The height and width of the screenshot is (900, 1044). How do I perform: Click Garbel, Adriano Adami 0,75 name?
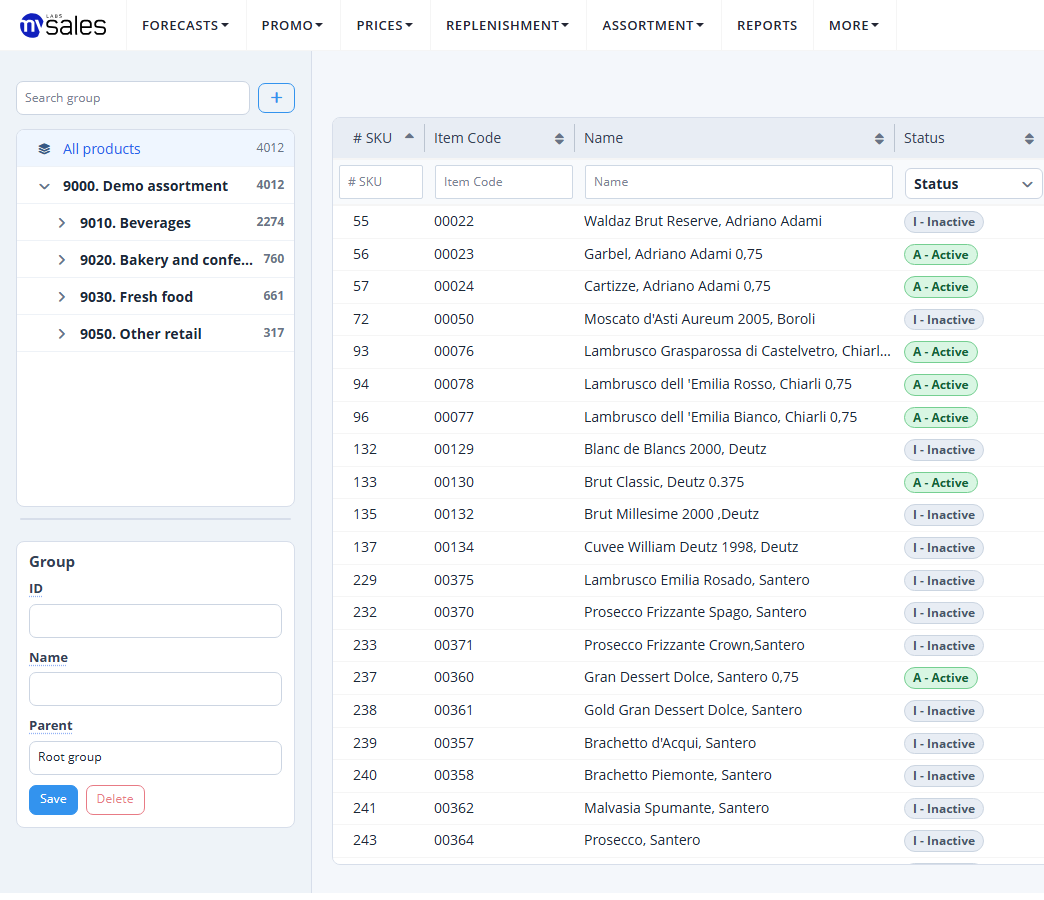(x=673, y=254)
